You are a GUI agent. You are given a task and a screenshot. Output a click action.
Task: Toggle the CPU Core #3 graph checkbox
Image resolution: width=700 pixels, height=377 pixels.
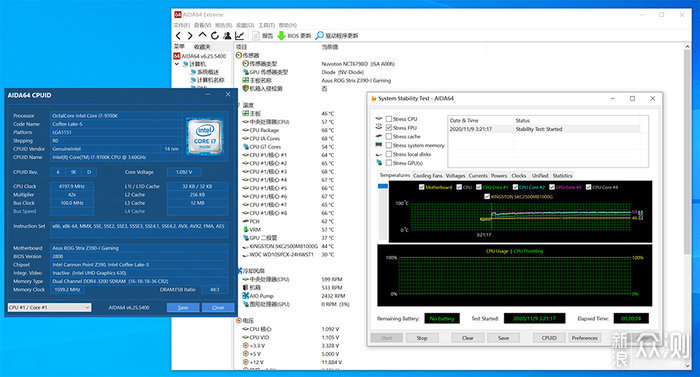coord(552,187)
